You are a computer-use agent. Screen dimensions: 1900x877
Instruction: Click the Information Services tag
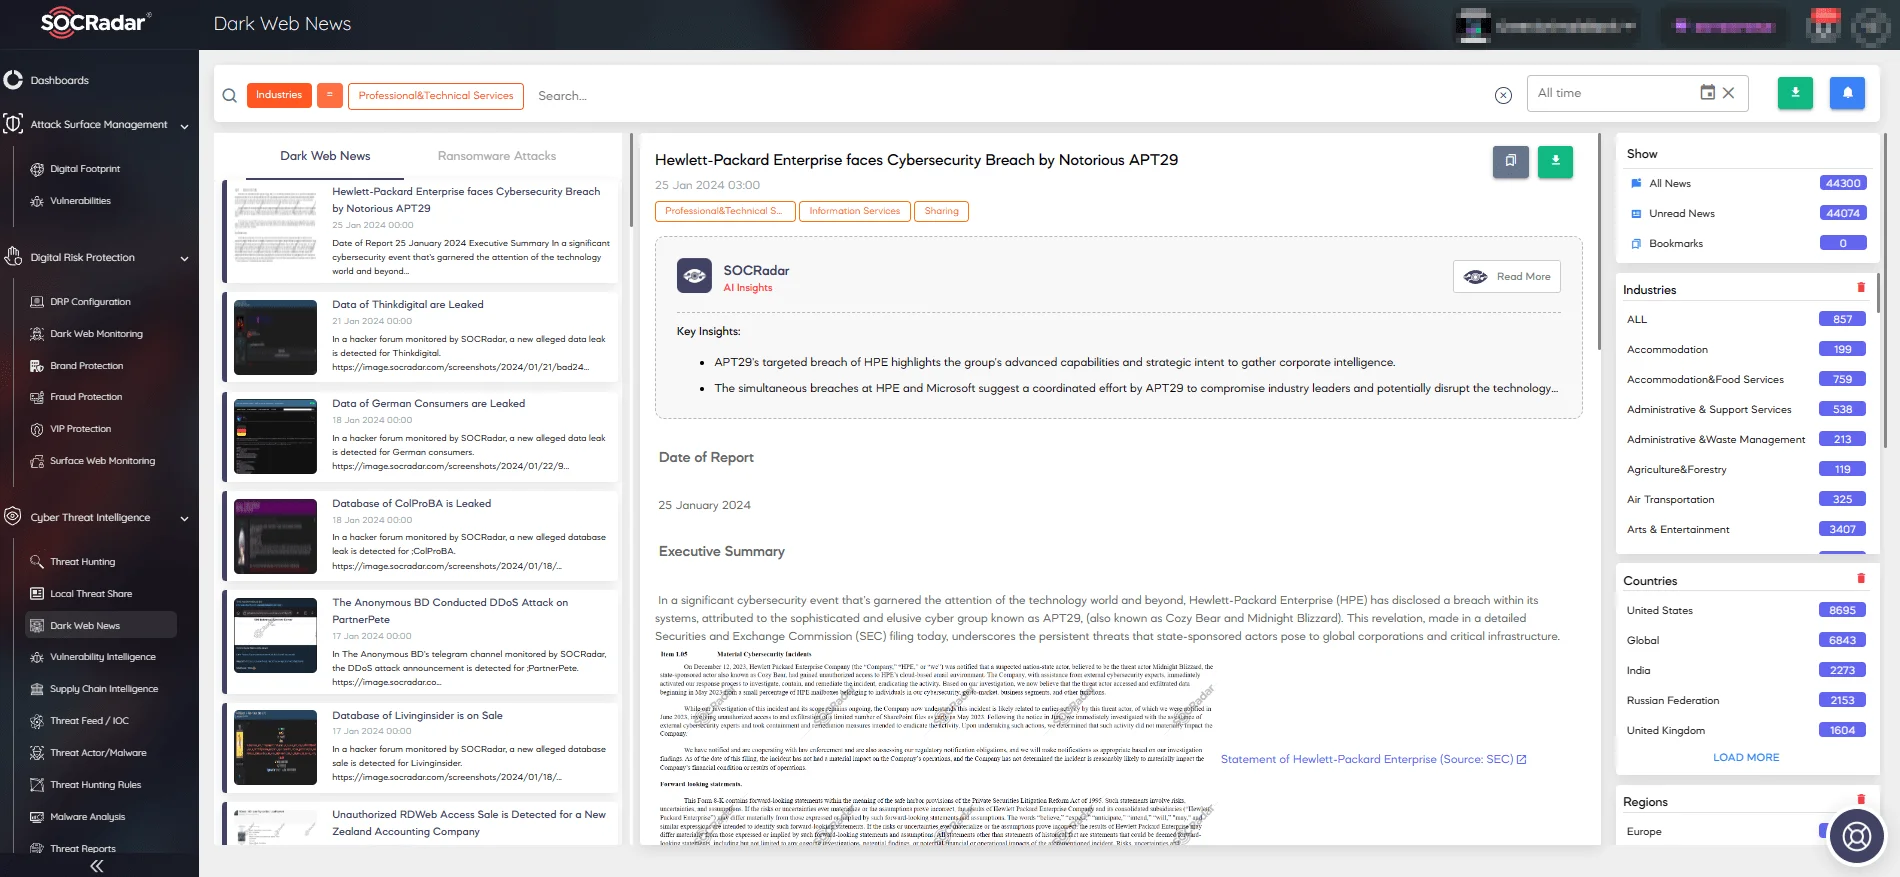pos(855,211)
